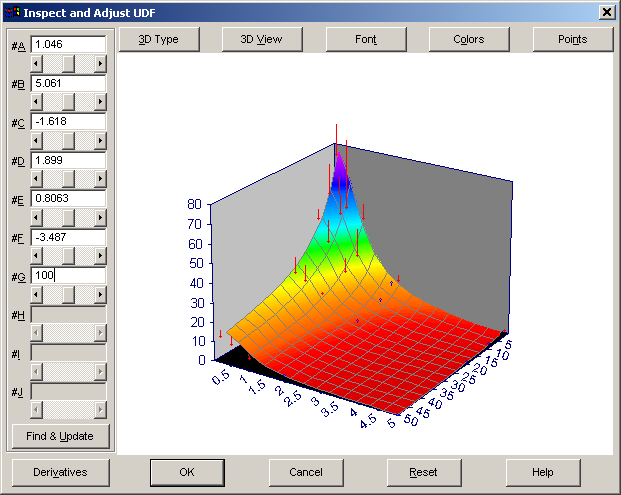Screen dimensions: 621x495
Task: Open the Points options
Action: pyautogui.click(x=573, y=39)
